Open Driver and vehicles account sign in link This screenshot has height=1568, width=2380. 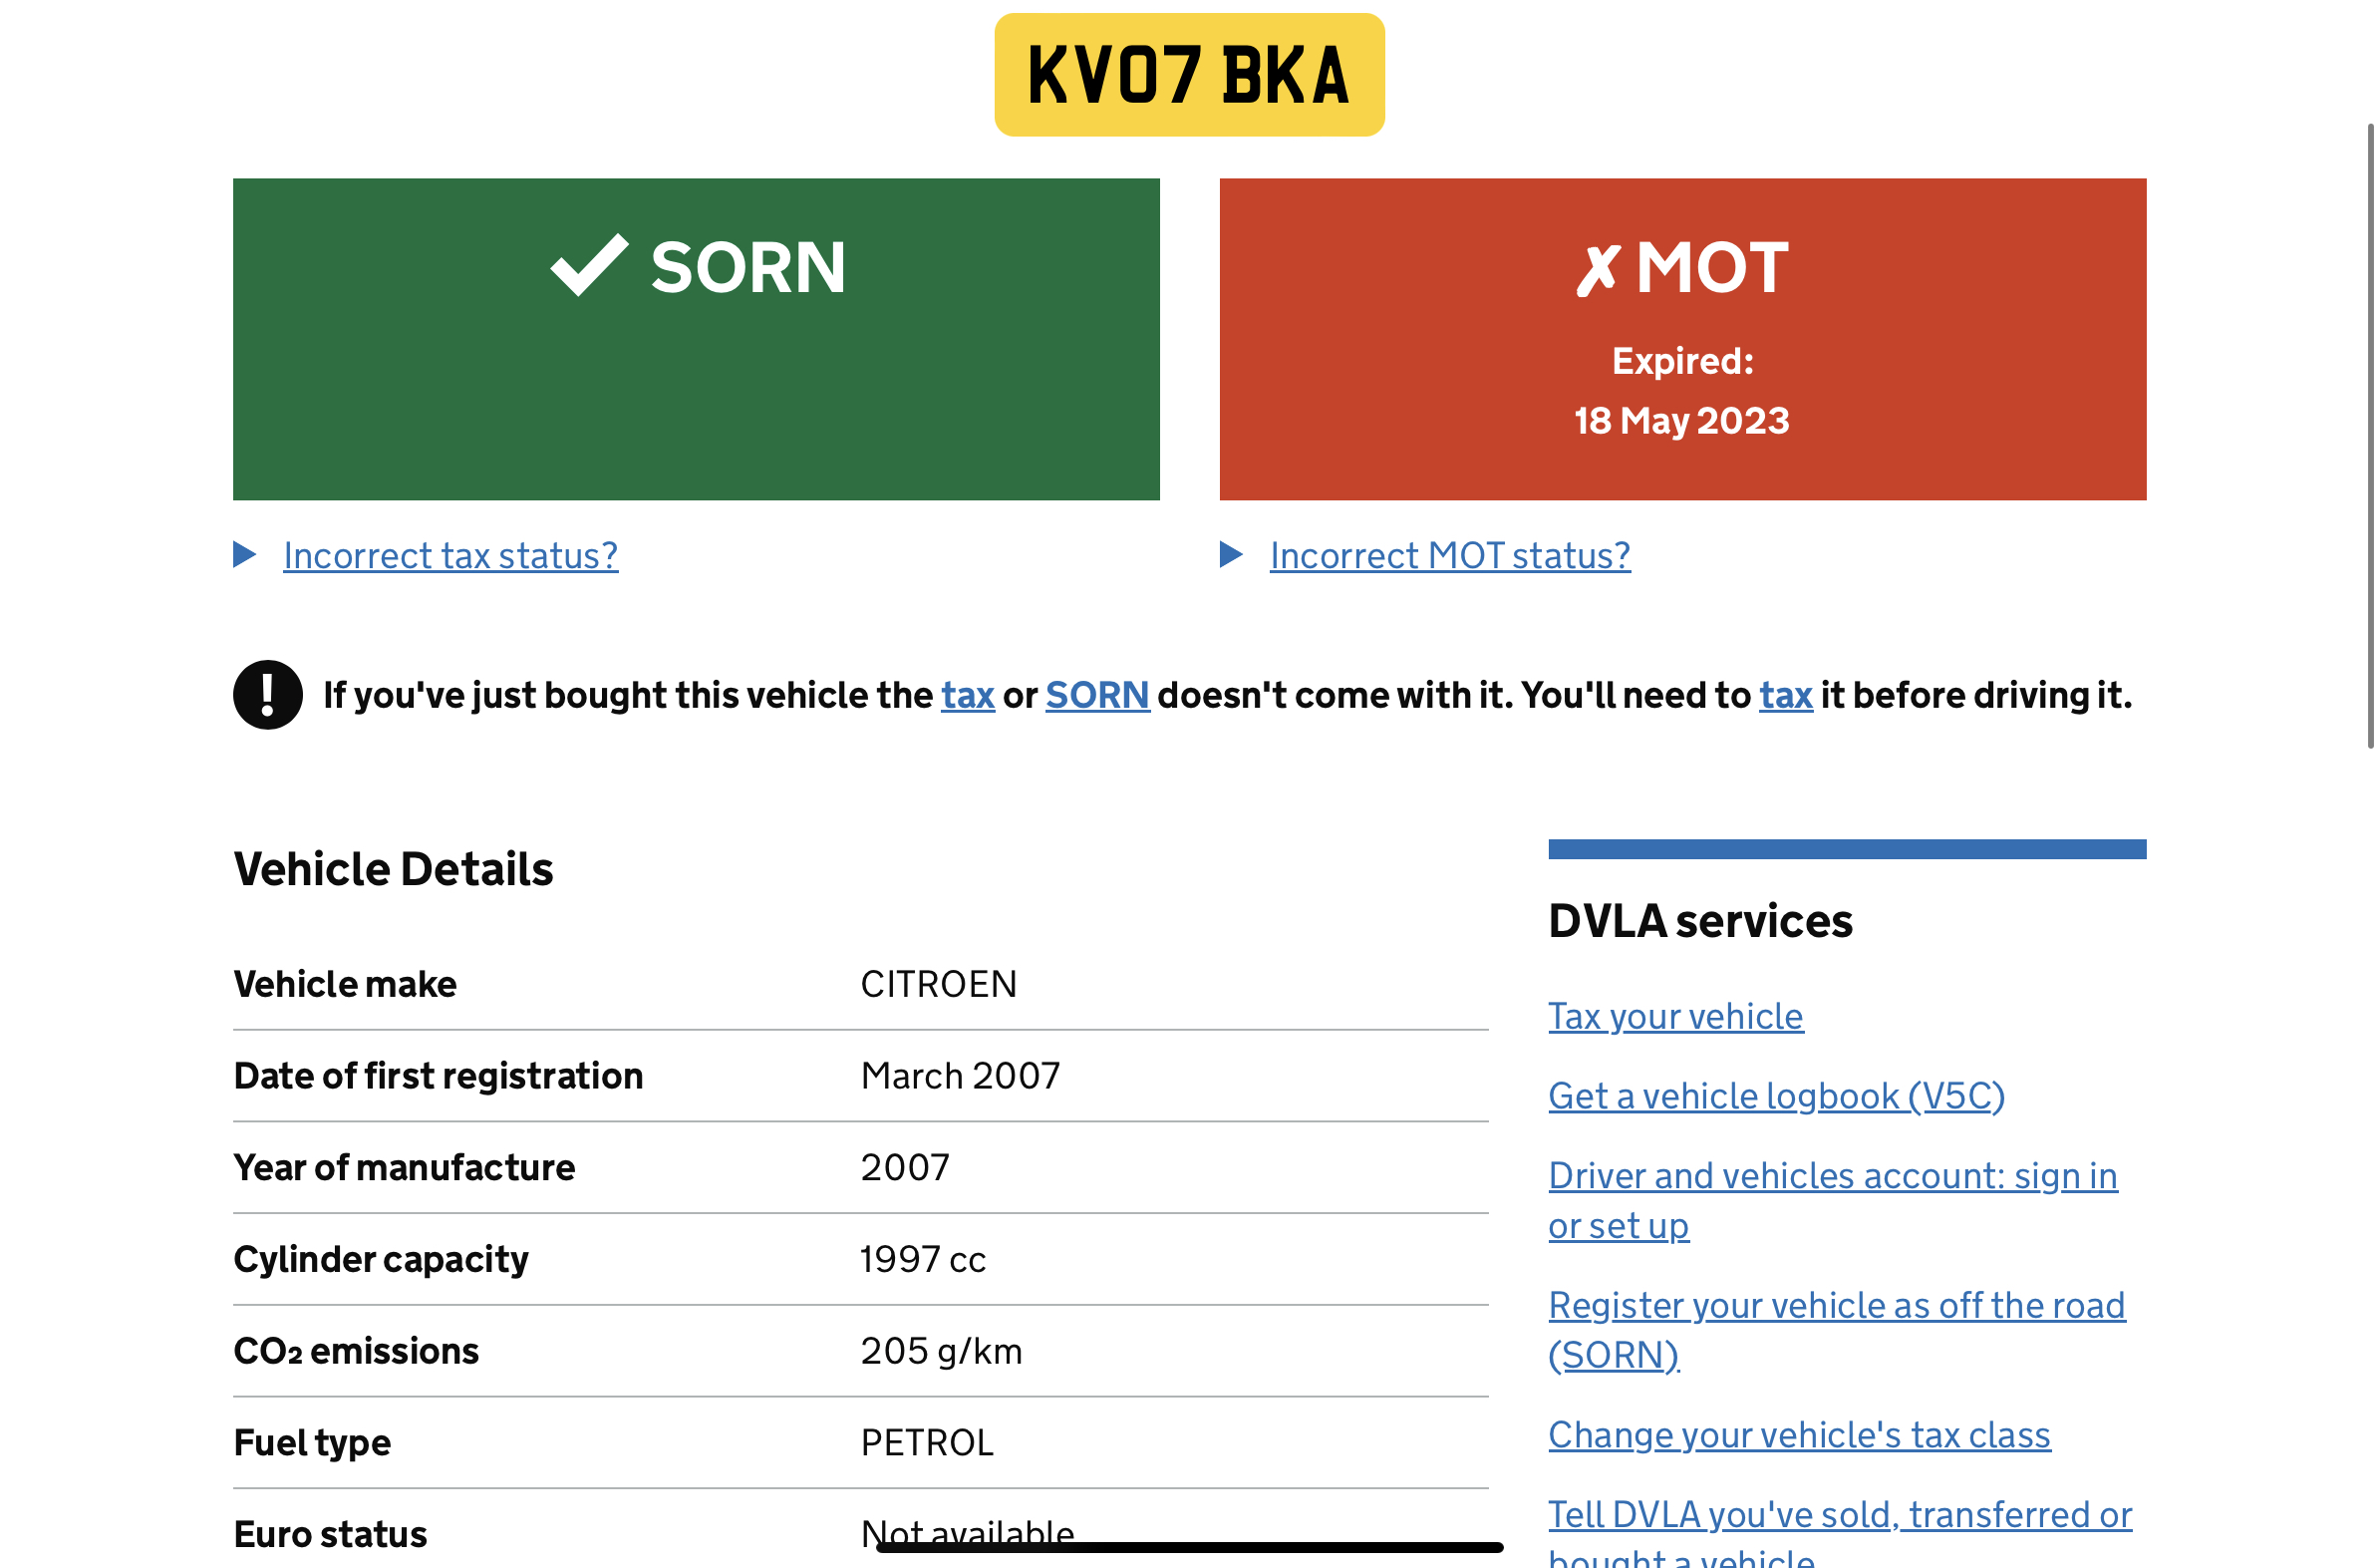1833,1200
